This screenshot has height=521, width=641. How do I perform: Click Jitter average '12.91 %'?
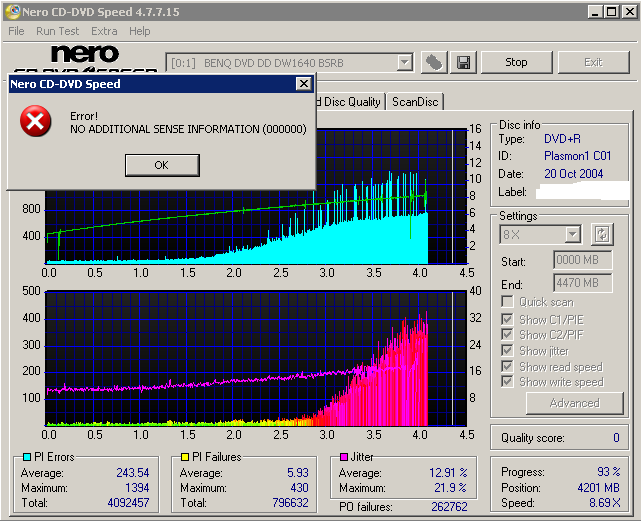pos(448,473)
